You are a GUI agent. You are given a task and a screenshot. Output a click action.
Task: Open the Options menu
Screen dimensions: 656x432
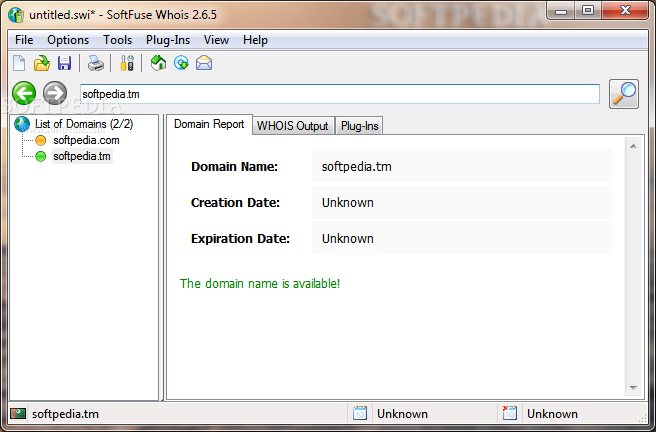coord(68,40)
